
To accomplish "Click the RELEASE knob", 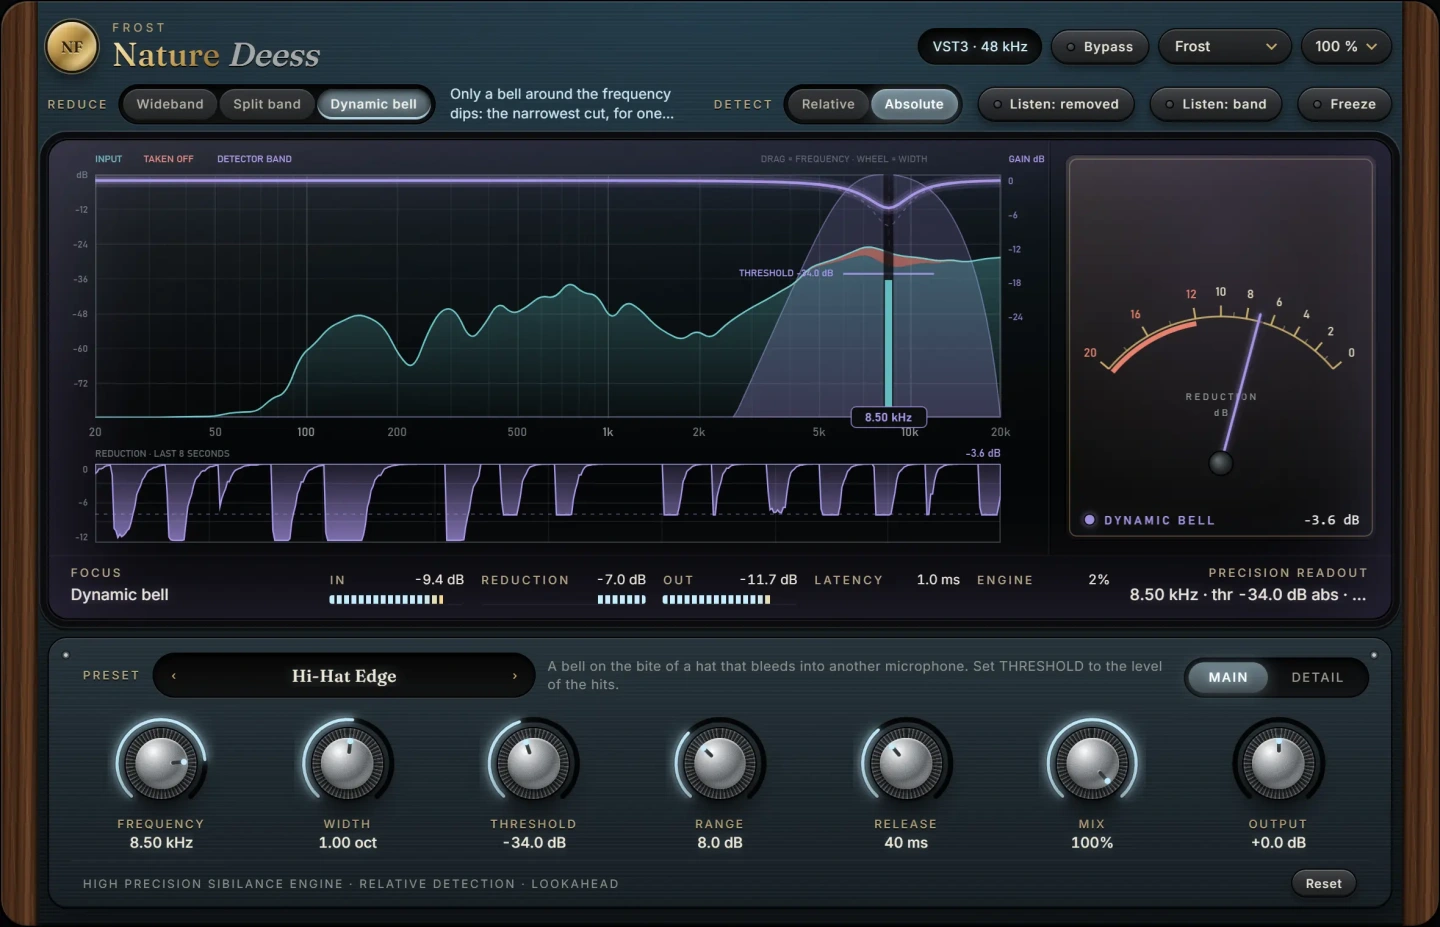I will [905, 764].
